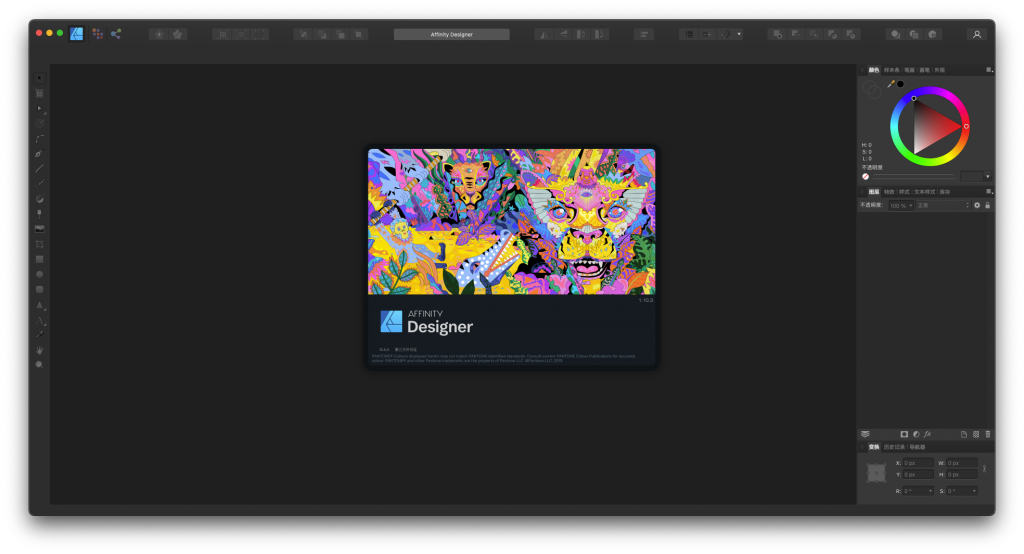Set no colour with the red-slash button

[865, 177]
